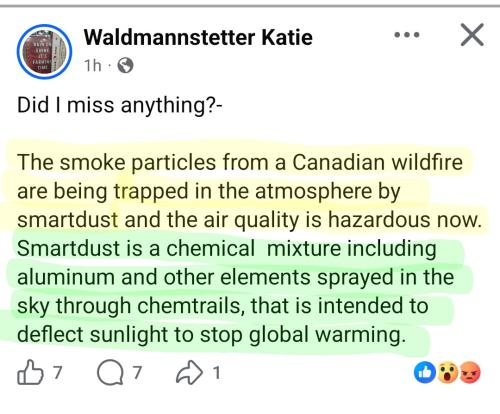This screenshot has height=414, width=500.
Task: Click the 1h post timestamp
Action: (92, 66)
